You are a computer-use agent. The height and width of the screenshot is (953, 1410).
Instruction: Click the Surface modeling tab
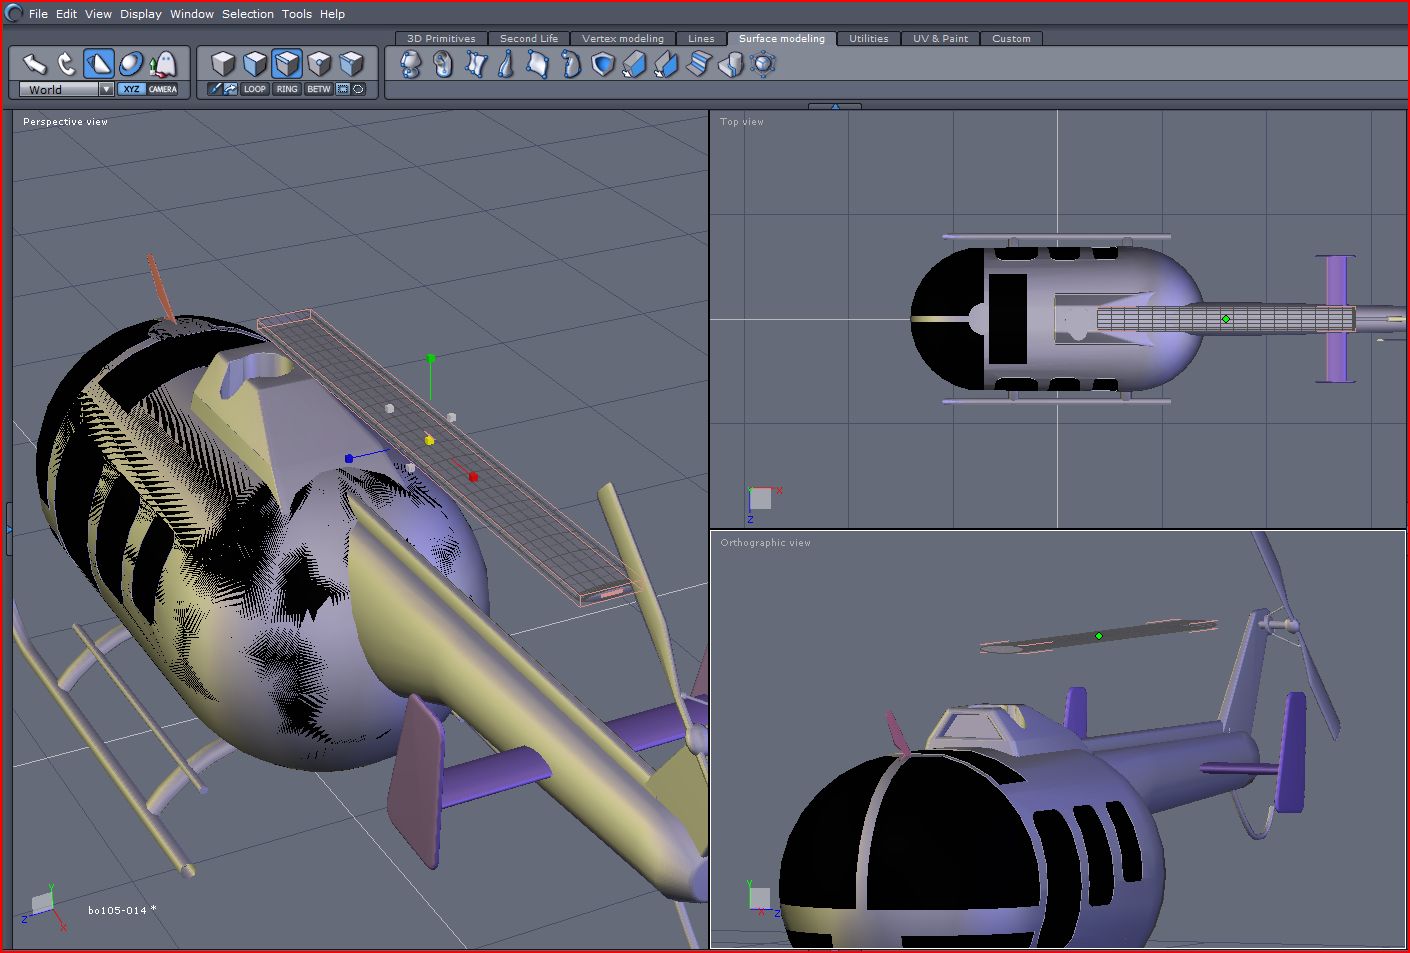782,39
